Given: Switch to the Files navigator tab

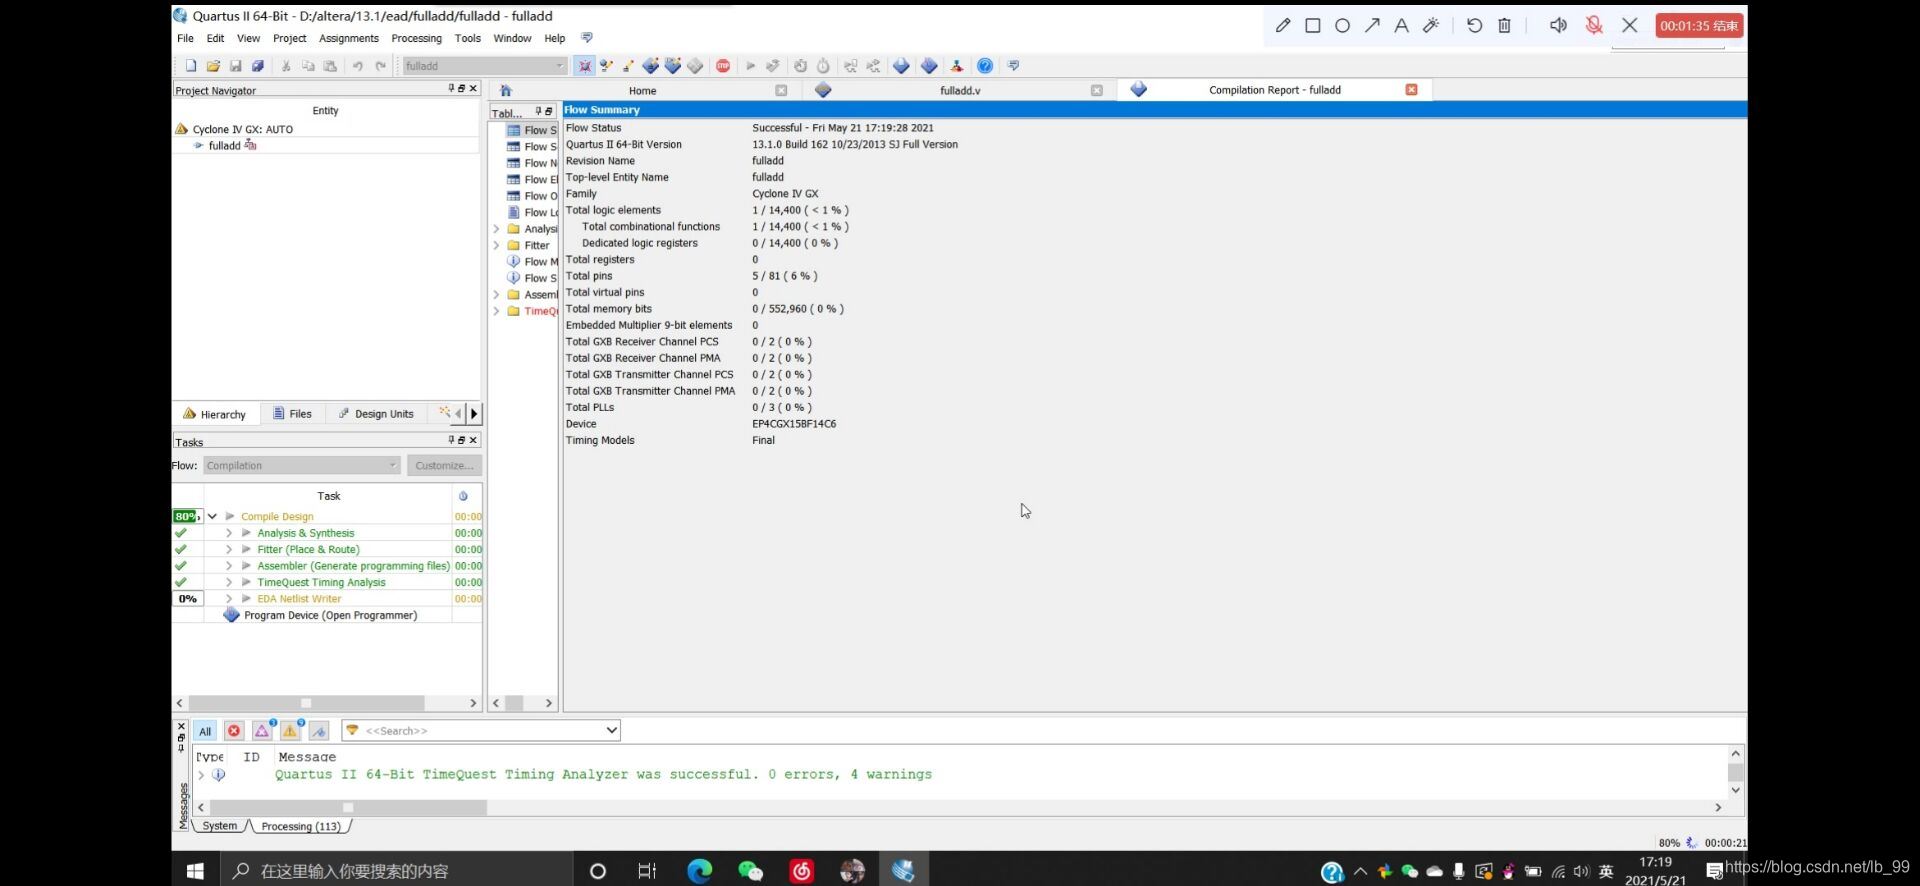Looking at the screenshot, I should (x=293, y=414).
